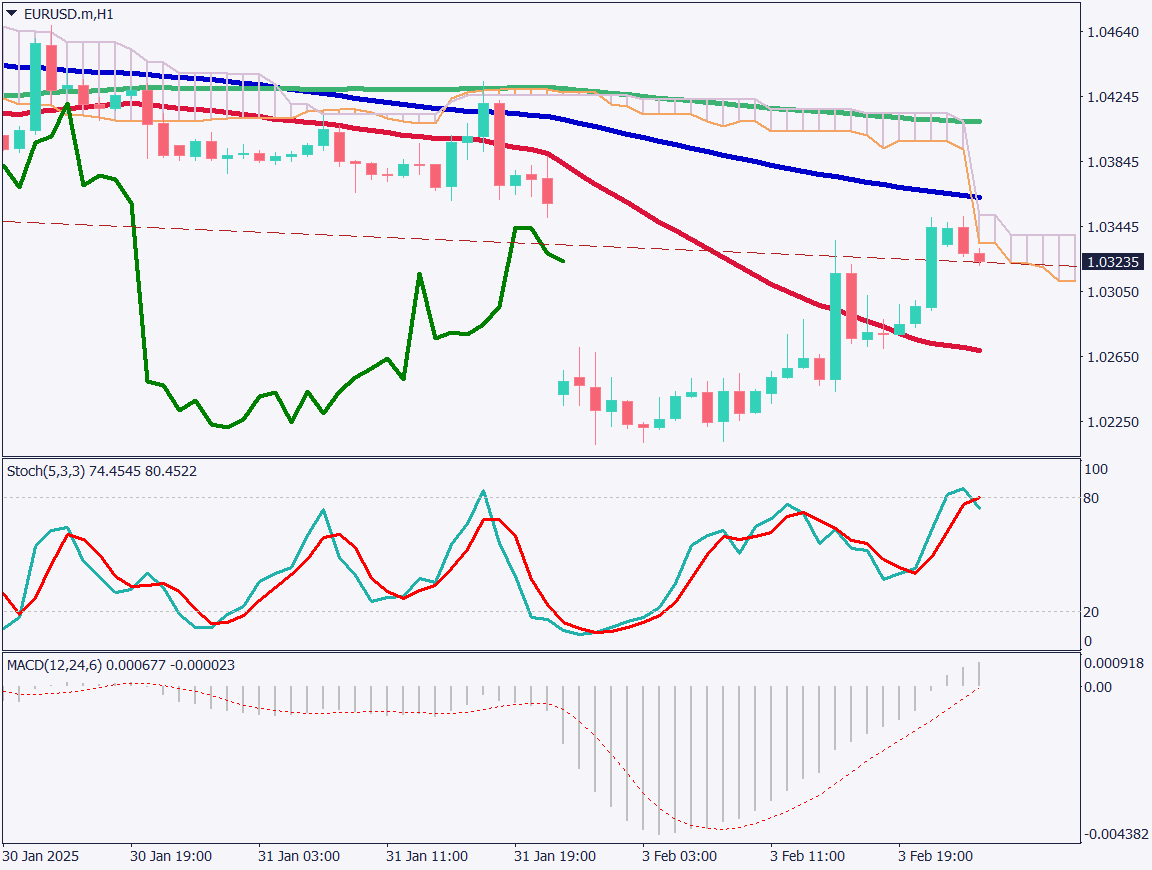Click the Stochastic 80 level label
This screenshot has width=1152, height=870.
point(1092,498)
